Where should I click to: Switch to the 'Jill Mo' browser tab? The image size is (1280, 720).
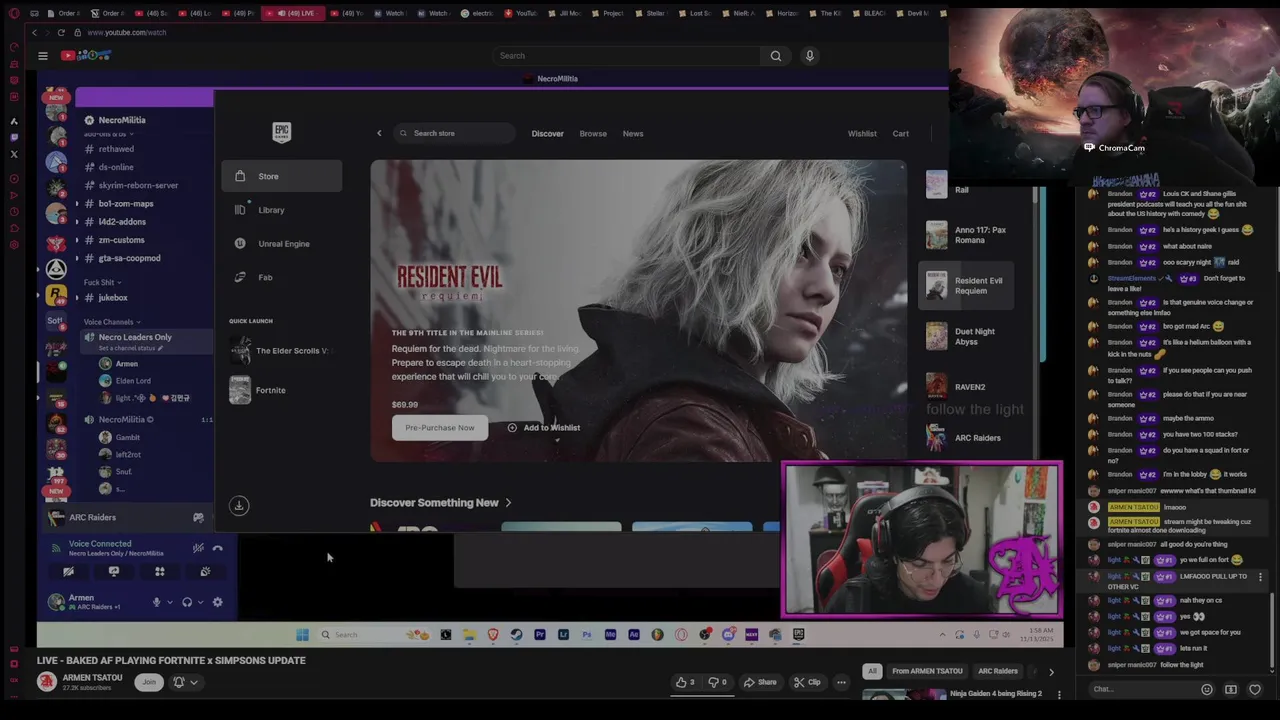coord(565,13)
